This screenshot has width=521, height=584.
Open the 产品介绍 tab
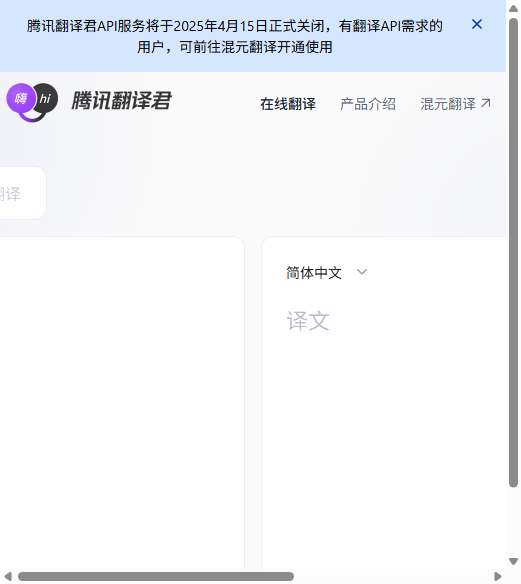click(368, 104)
